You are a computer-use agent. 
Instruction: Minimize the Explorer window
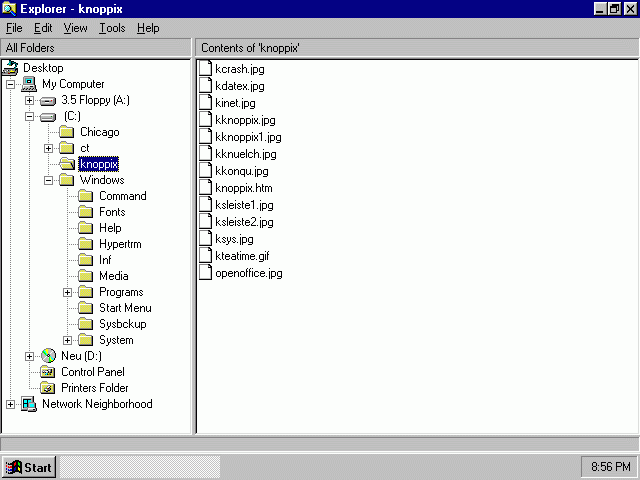click(600, 9)
